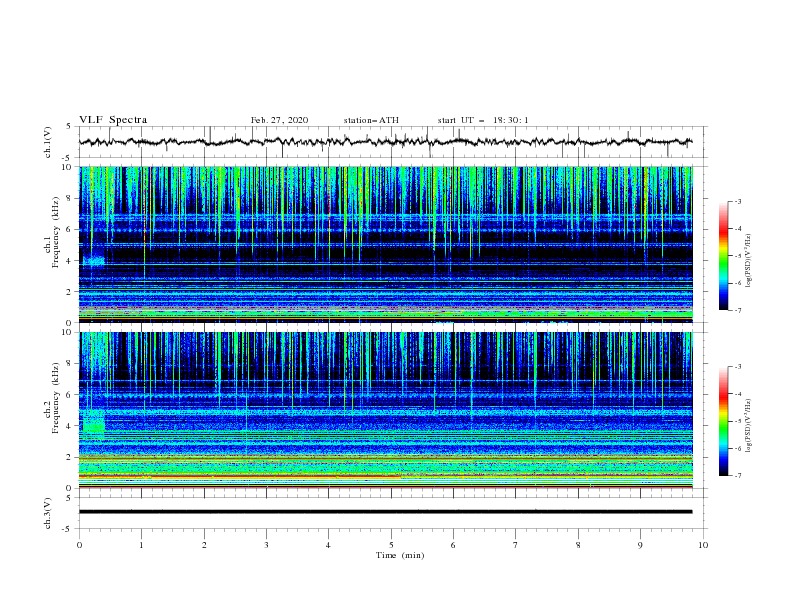Click the "station=ATH" header label
Image resolution: width=792 pixels, height=612 pixels.
click(x=371, y=120)
